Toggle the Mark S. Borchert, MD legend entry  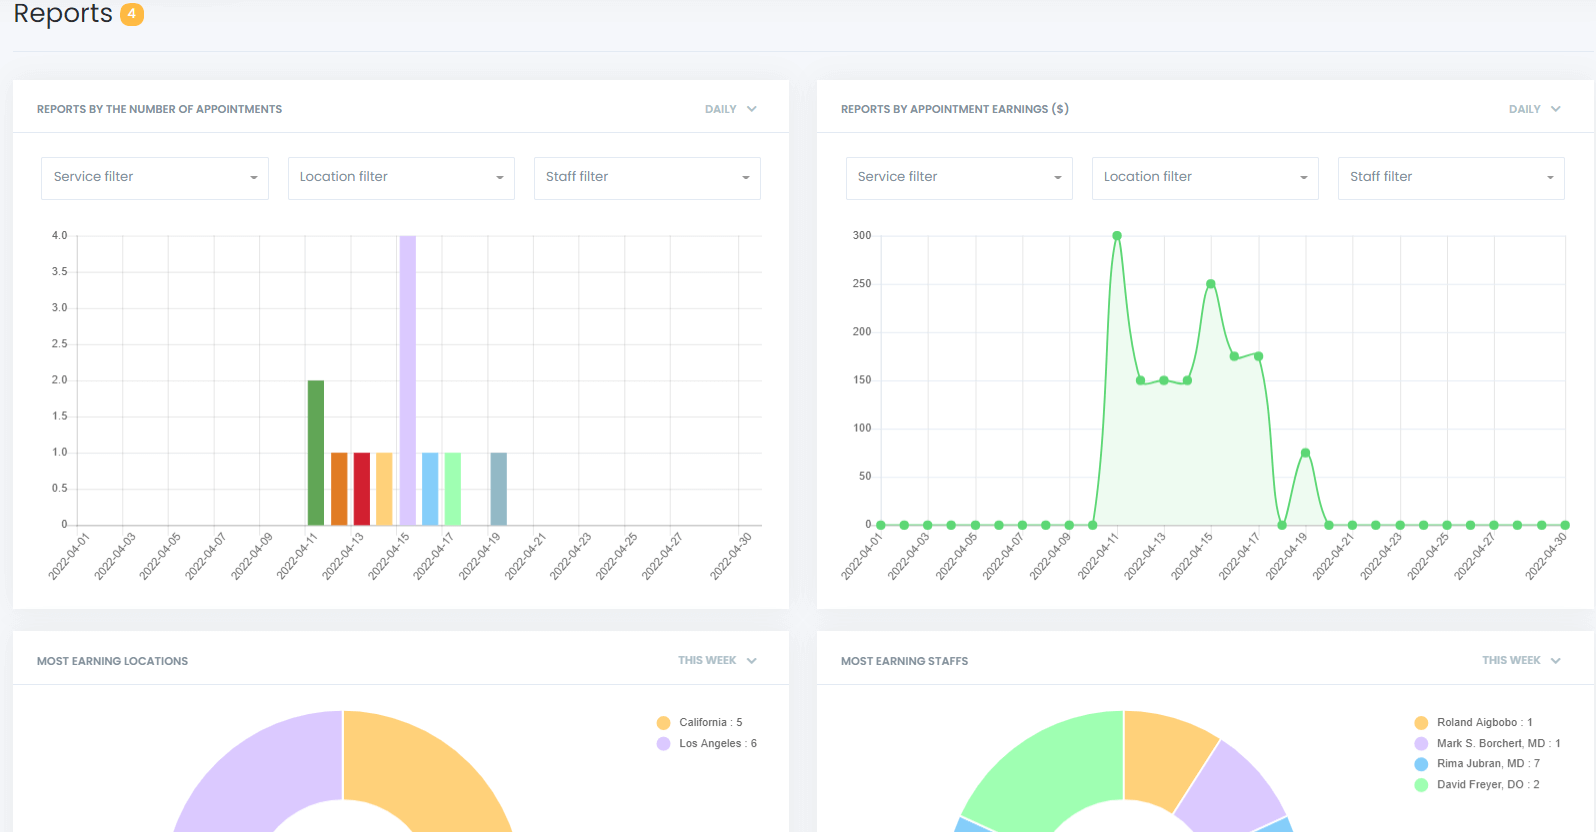tap(1488, 744)
